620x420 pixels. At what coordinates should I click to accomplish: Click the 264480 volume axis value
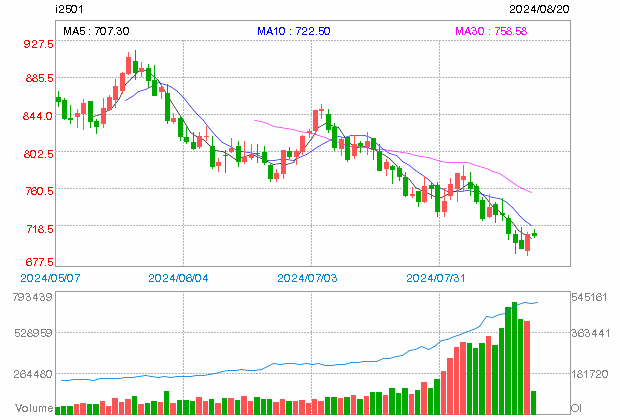tap(27, 376)
